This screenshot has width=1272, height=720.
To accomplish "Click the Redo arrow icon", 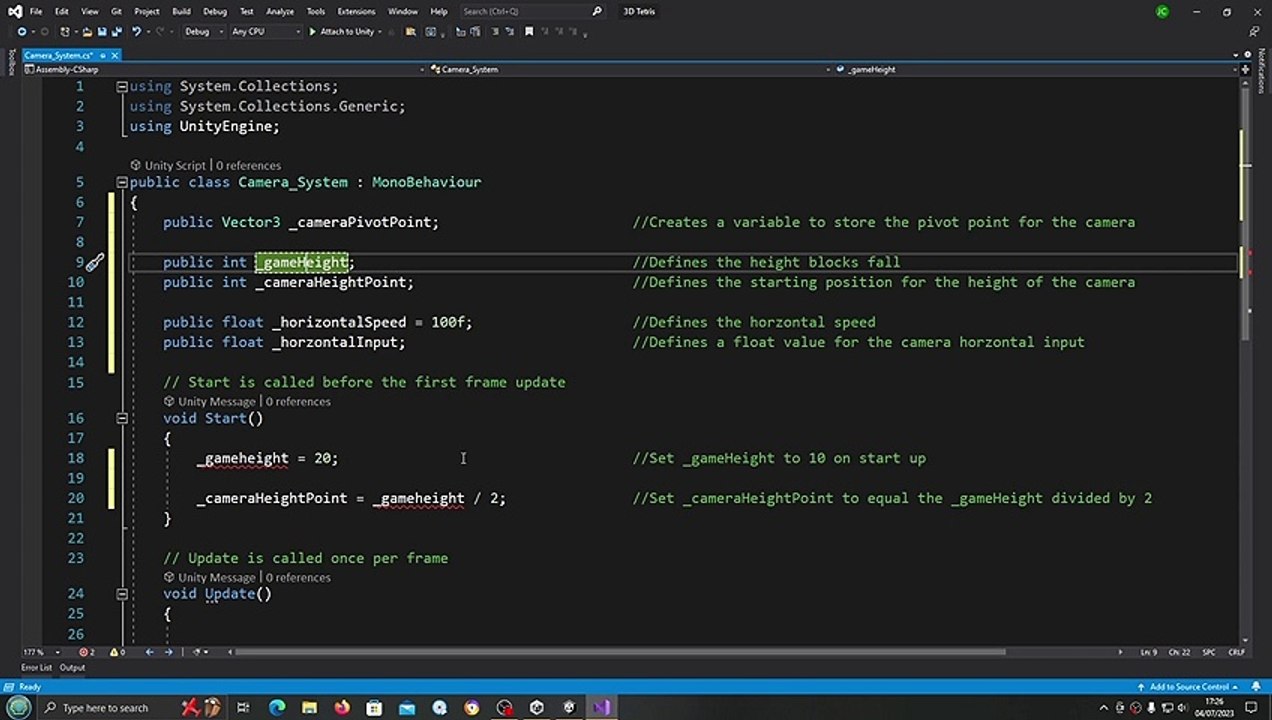I will pos(159,31).
